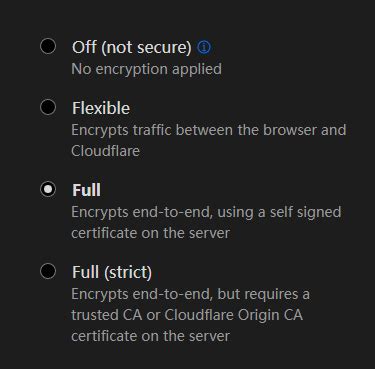Select the Off (not secure) radio button
Viewport: 375px width, 369px height.
pos(48,46)
